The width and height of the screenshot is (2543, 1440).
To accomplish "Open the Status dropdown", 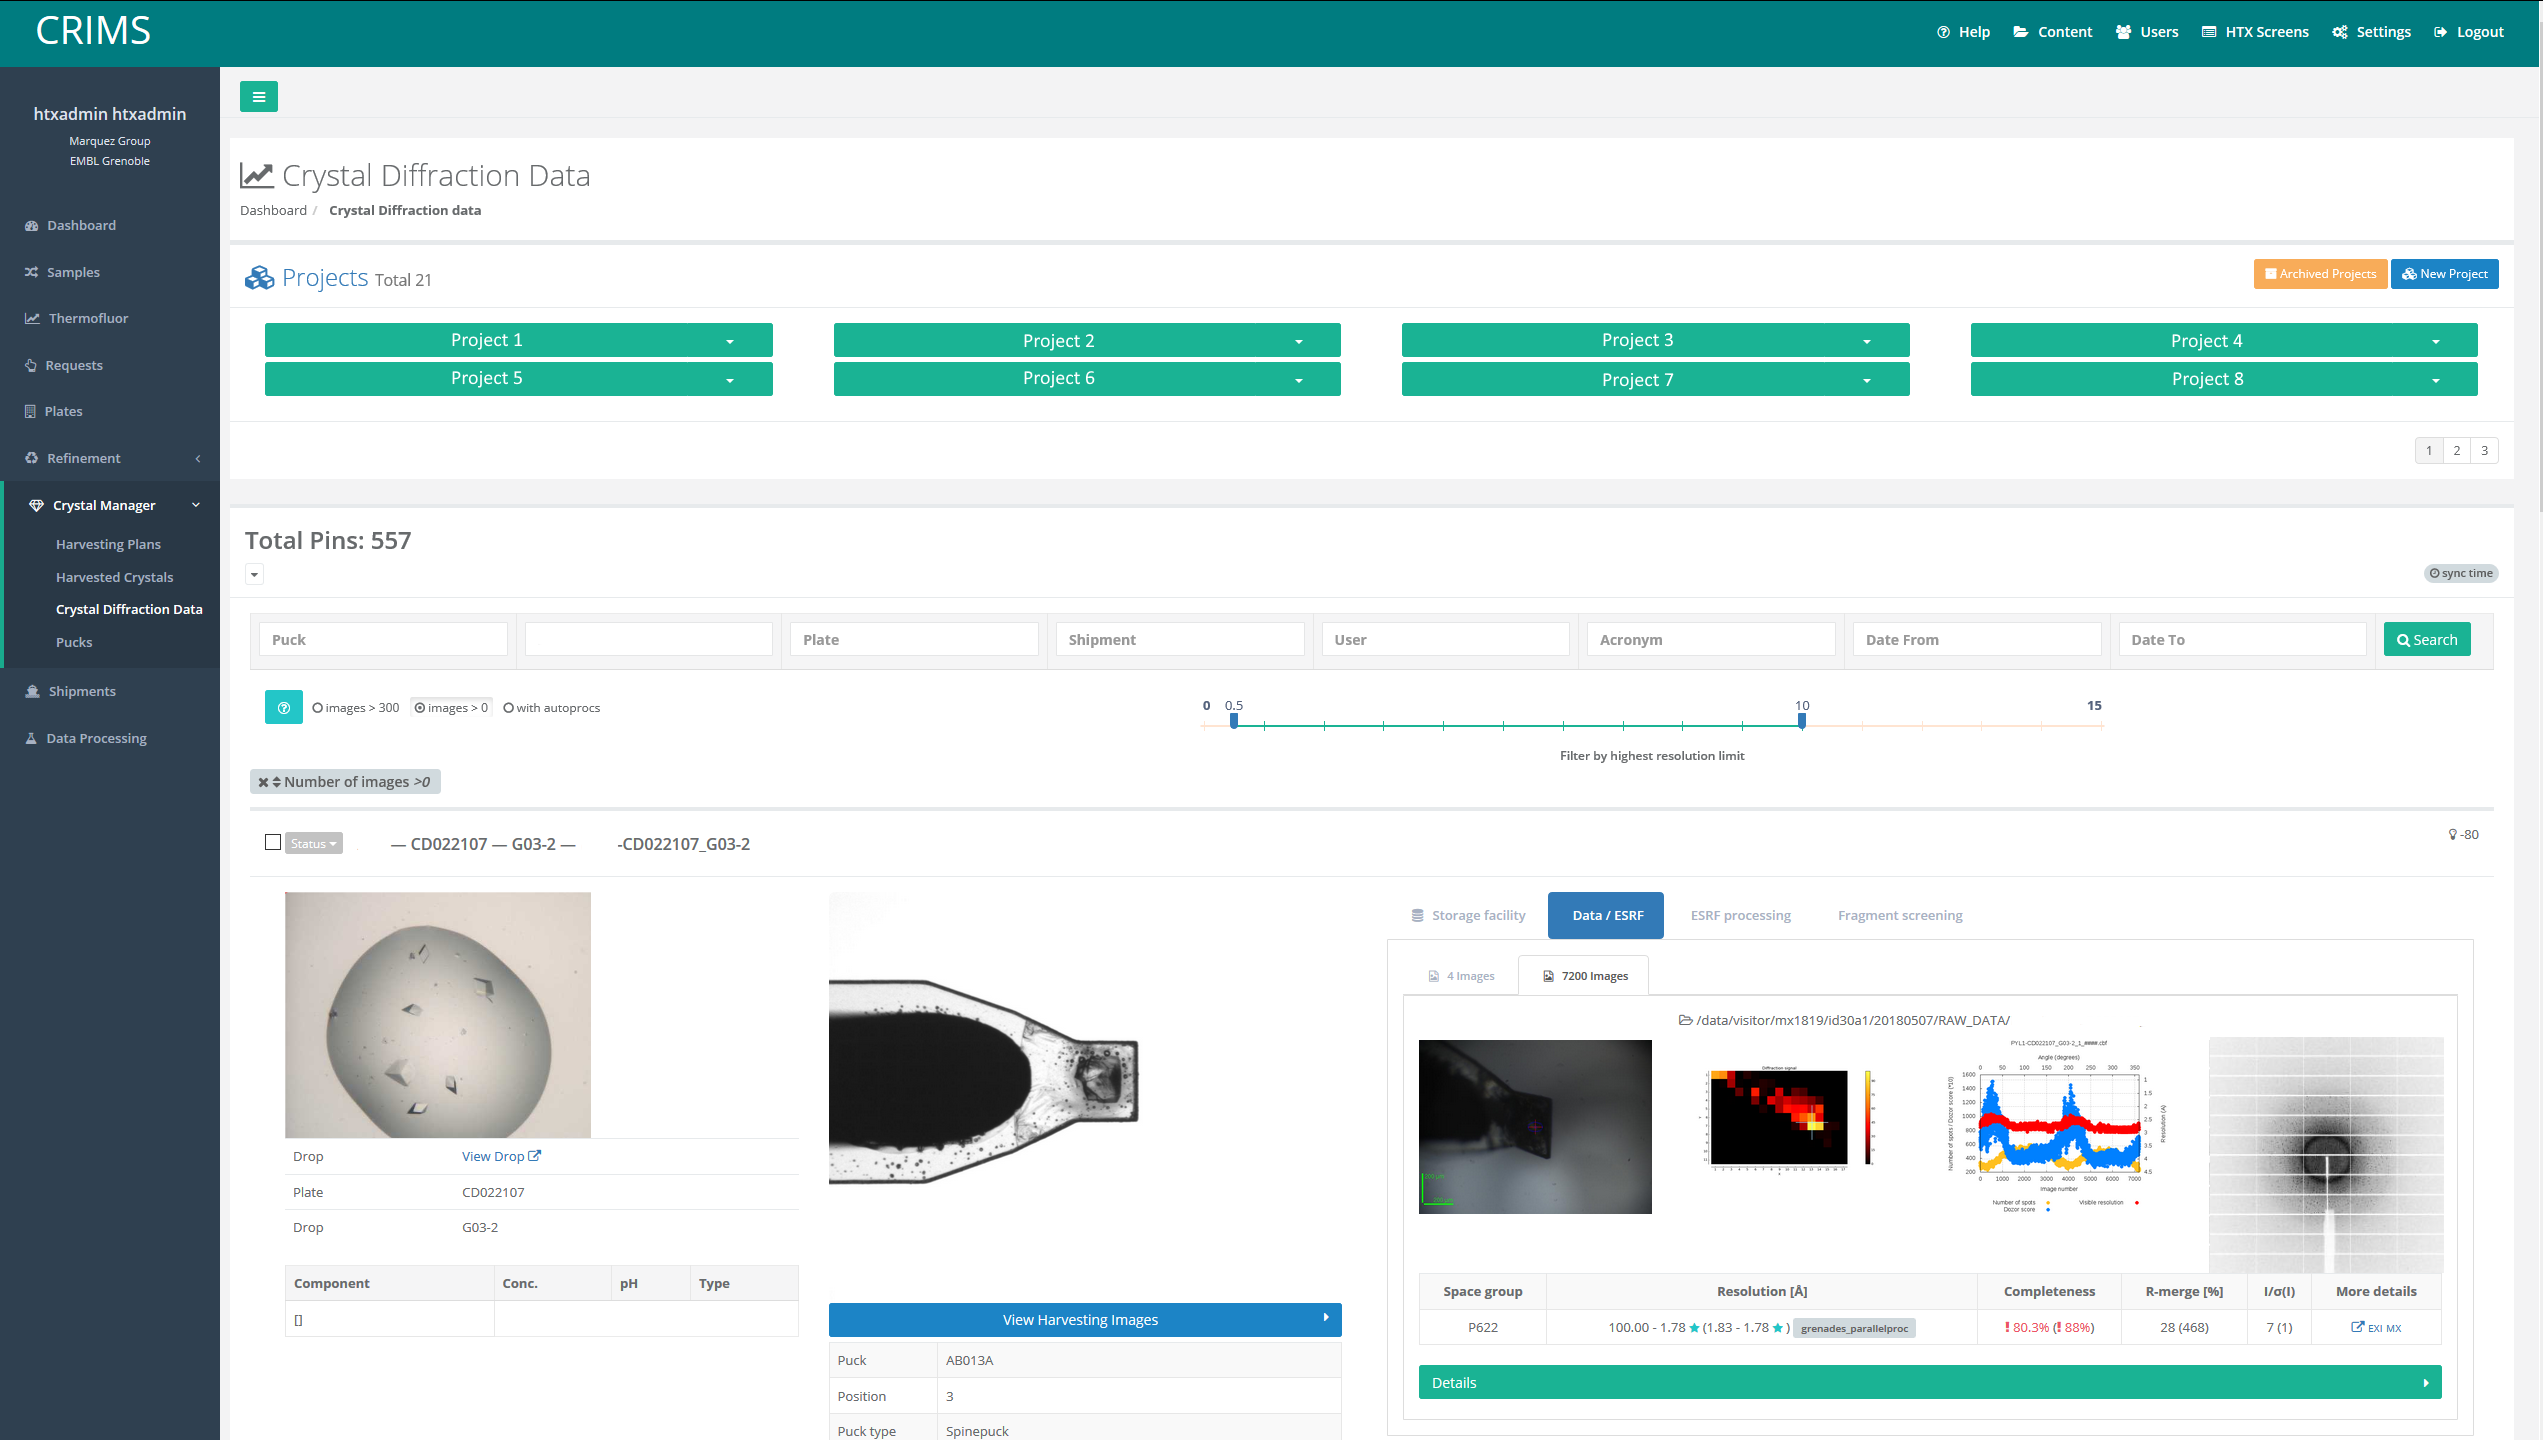I will click(x=313, y=843).
